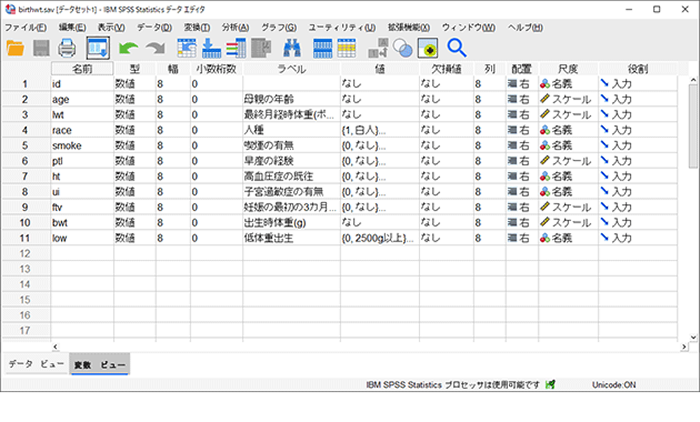Open the 編集(E) menu
This screenshot has height=422, width=700.
pos(72,28)
